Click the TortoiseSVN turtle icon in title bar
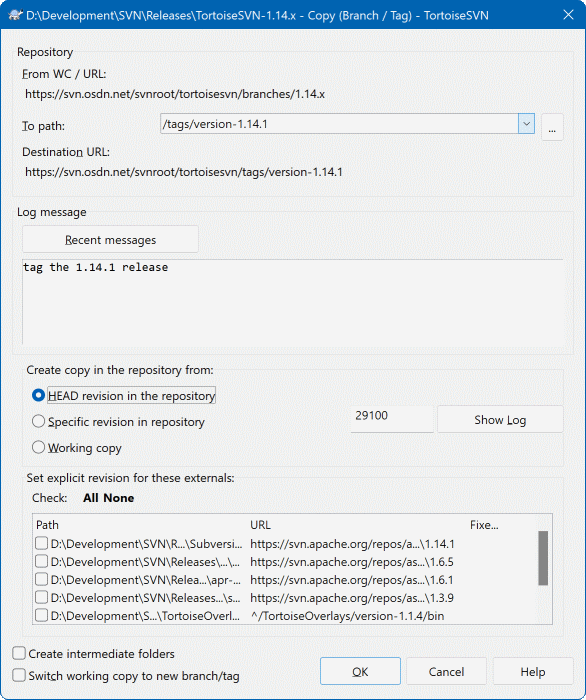 pyautogui.click(x=15, y=15)
